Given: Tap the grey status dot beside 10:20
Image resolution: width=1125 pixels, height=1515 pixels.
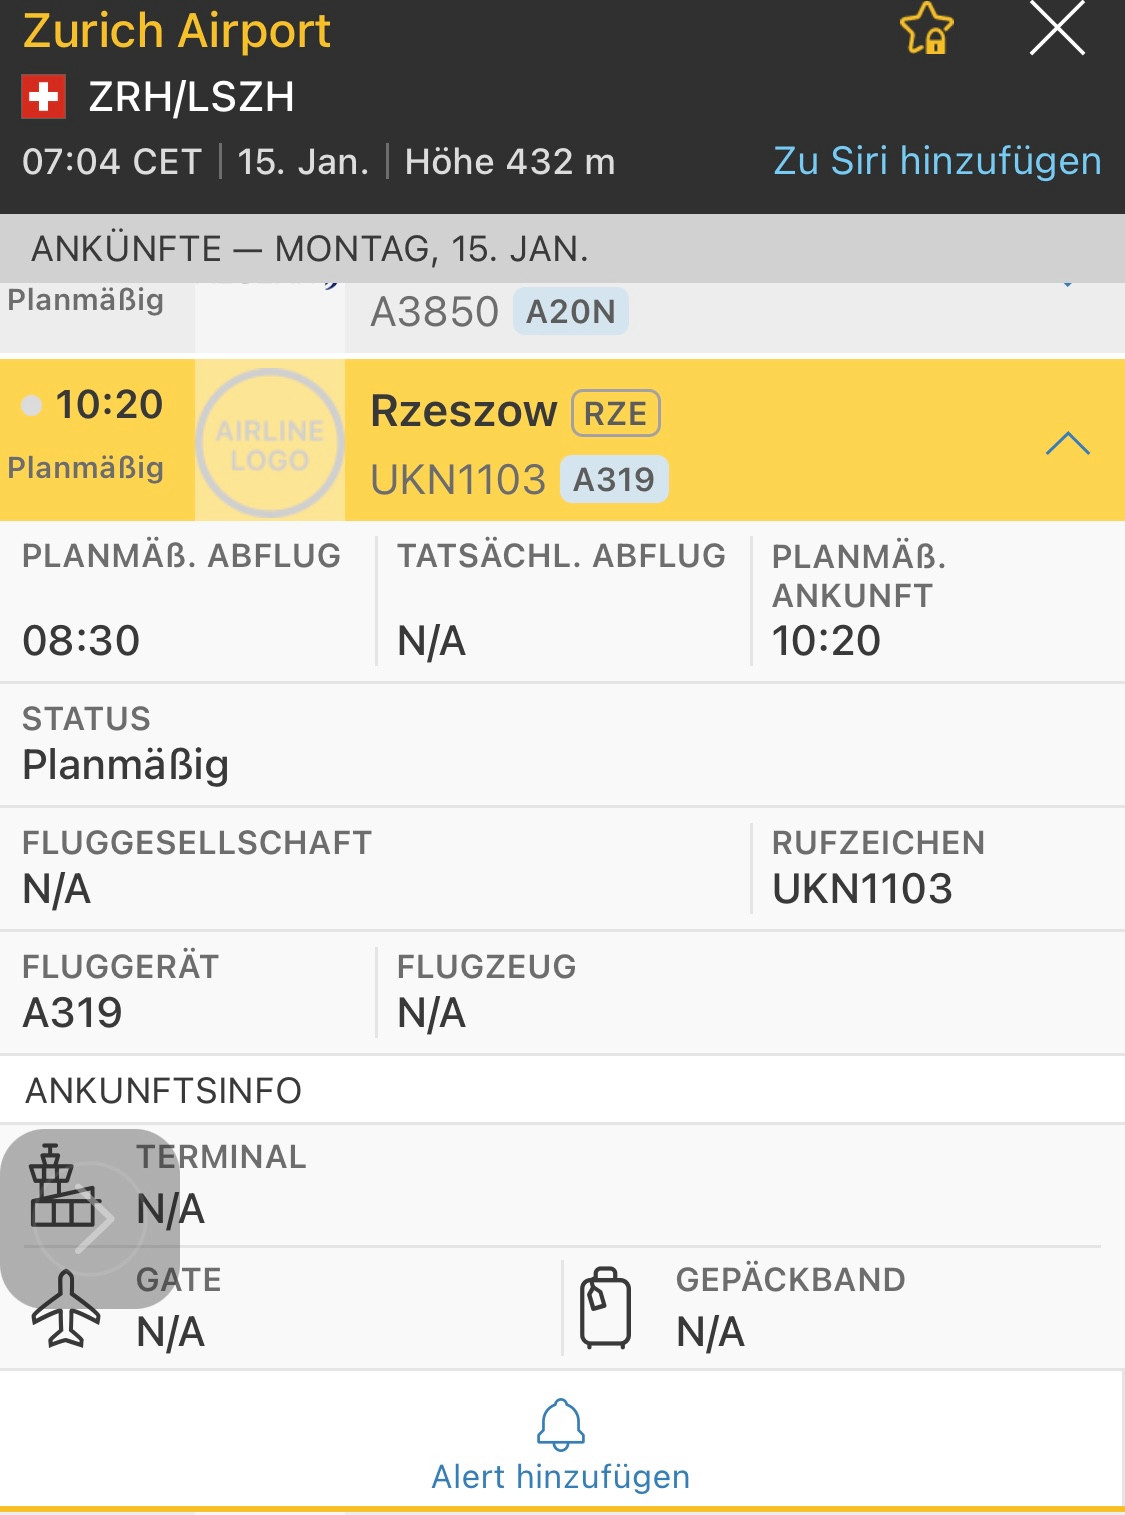Looking at the screenshot, I should pyautogui.click(x=32, y=405).
